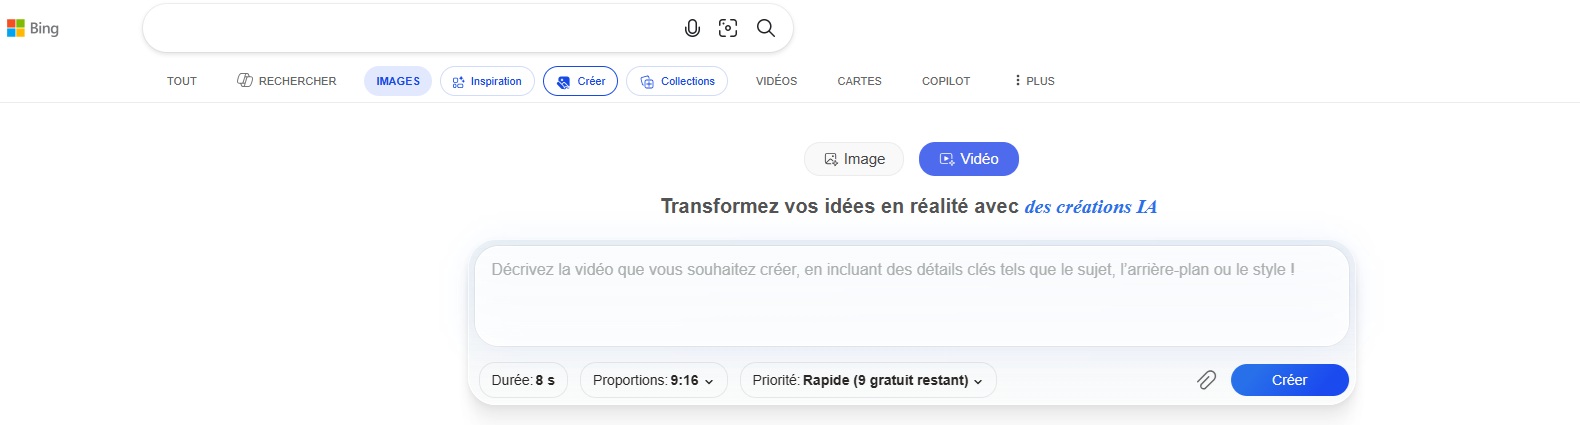Select the IMAGES tab
The width and height of the screenshot is (1580, 425).
click(398, 81)
